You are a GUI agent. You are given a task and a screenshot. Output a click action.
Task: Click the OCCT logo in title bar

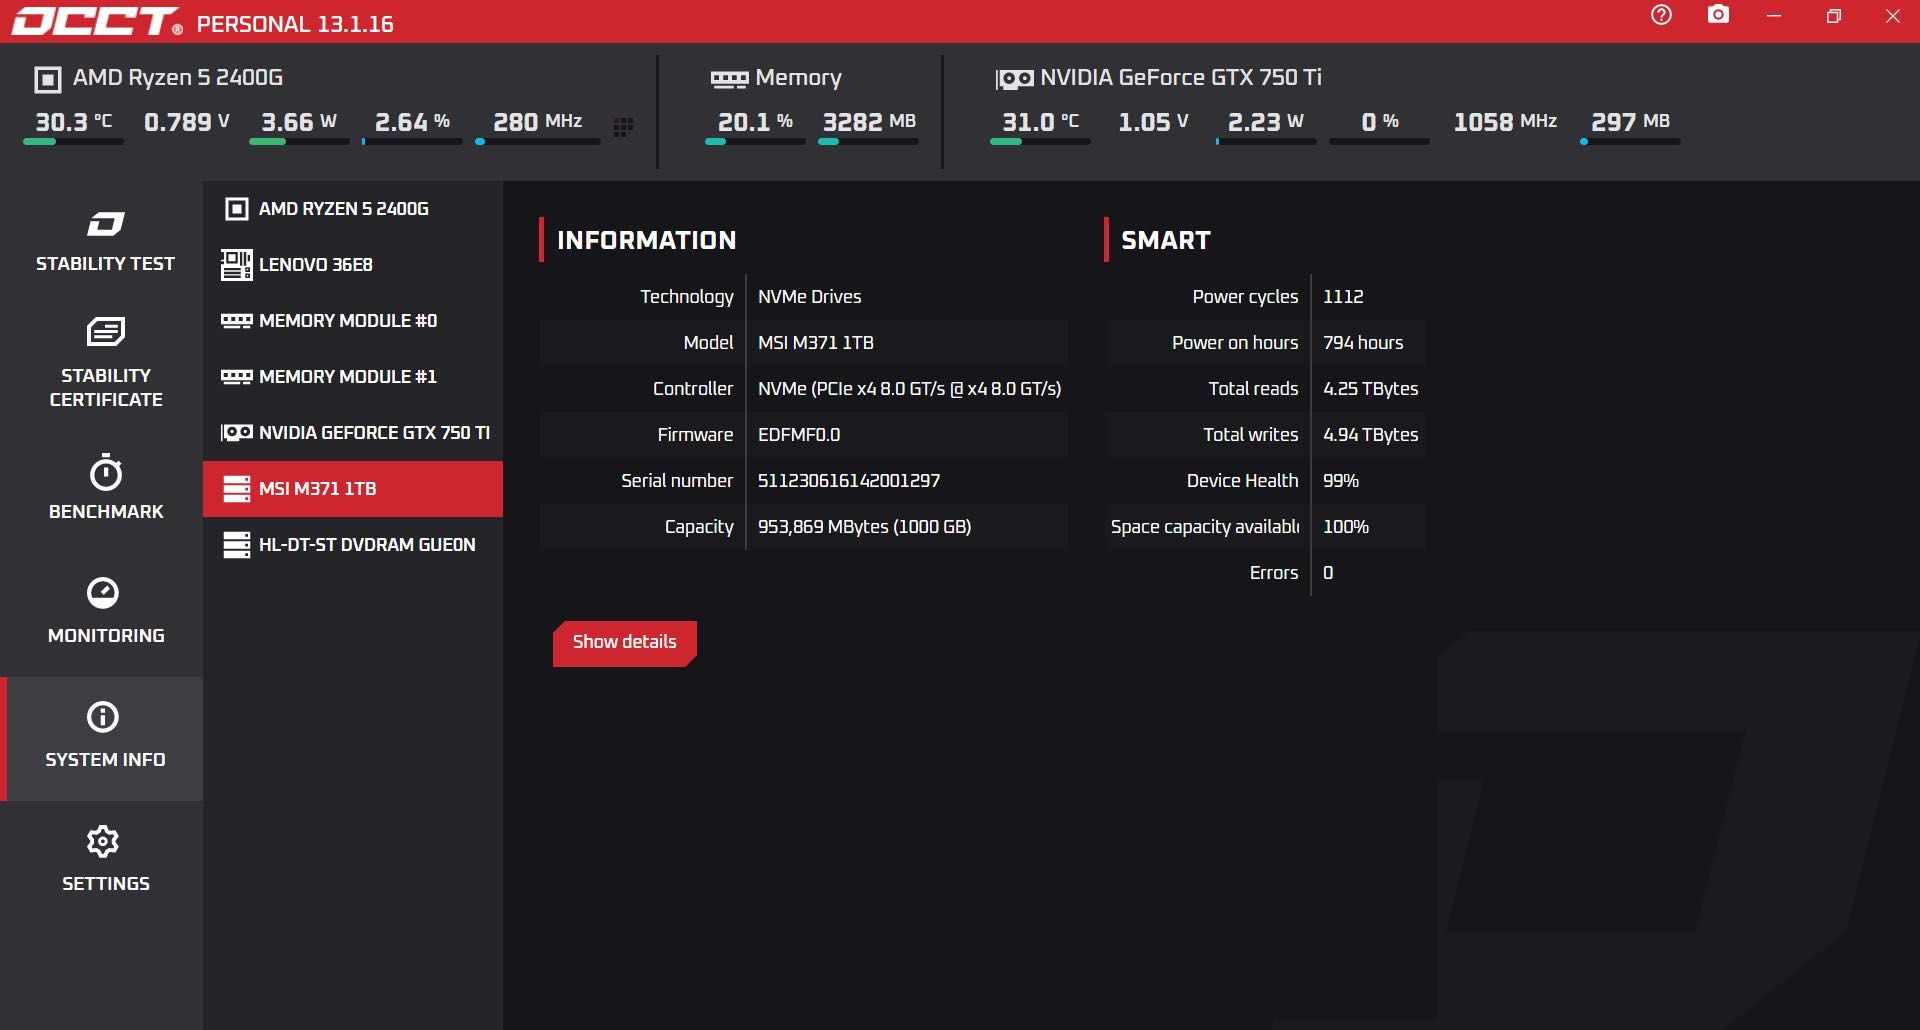97,21
